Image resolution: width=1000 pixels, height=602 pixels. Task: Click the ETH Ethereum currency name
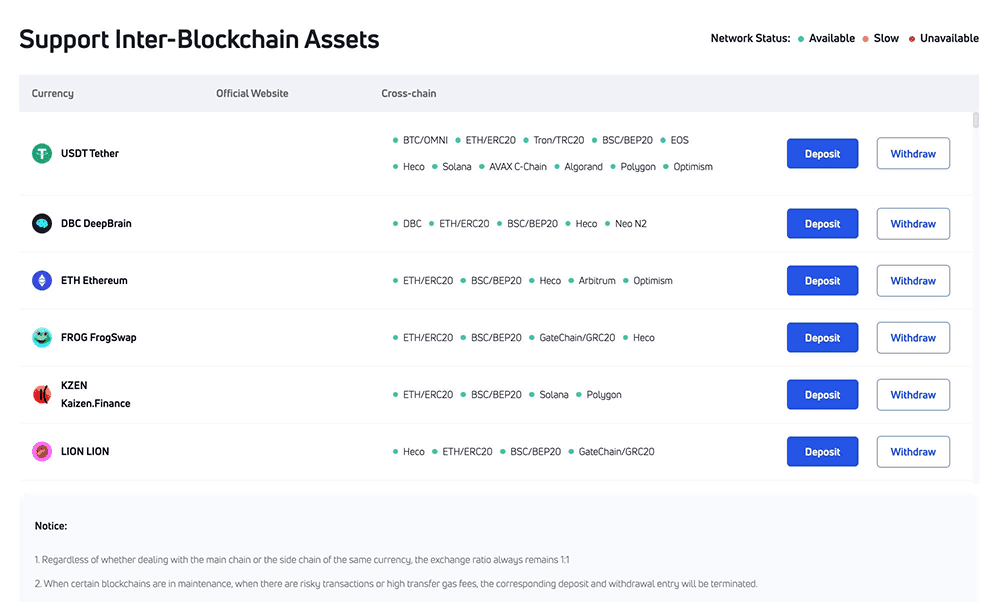coord(94,281)
